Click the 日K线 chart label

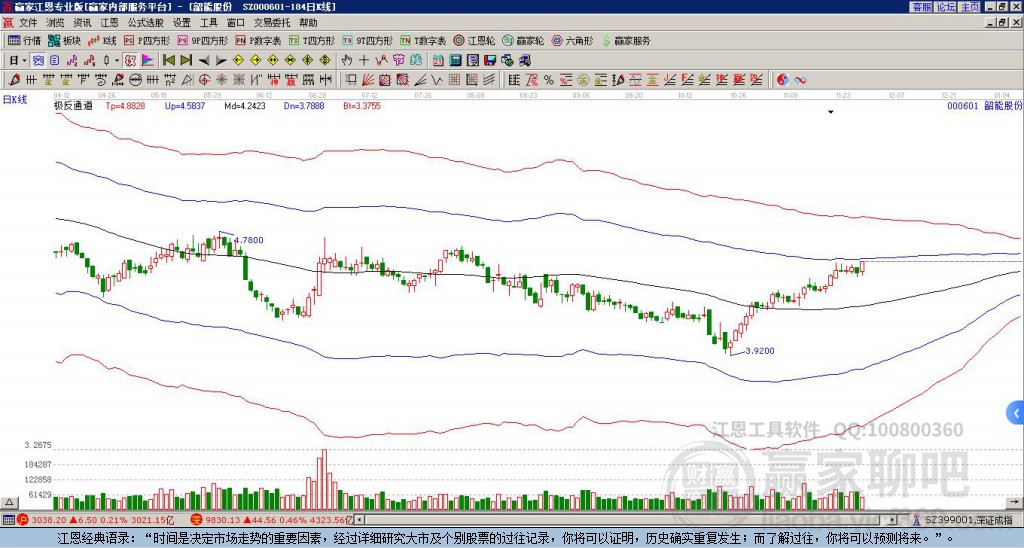(x=14, y=100)
